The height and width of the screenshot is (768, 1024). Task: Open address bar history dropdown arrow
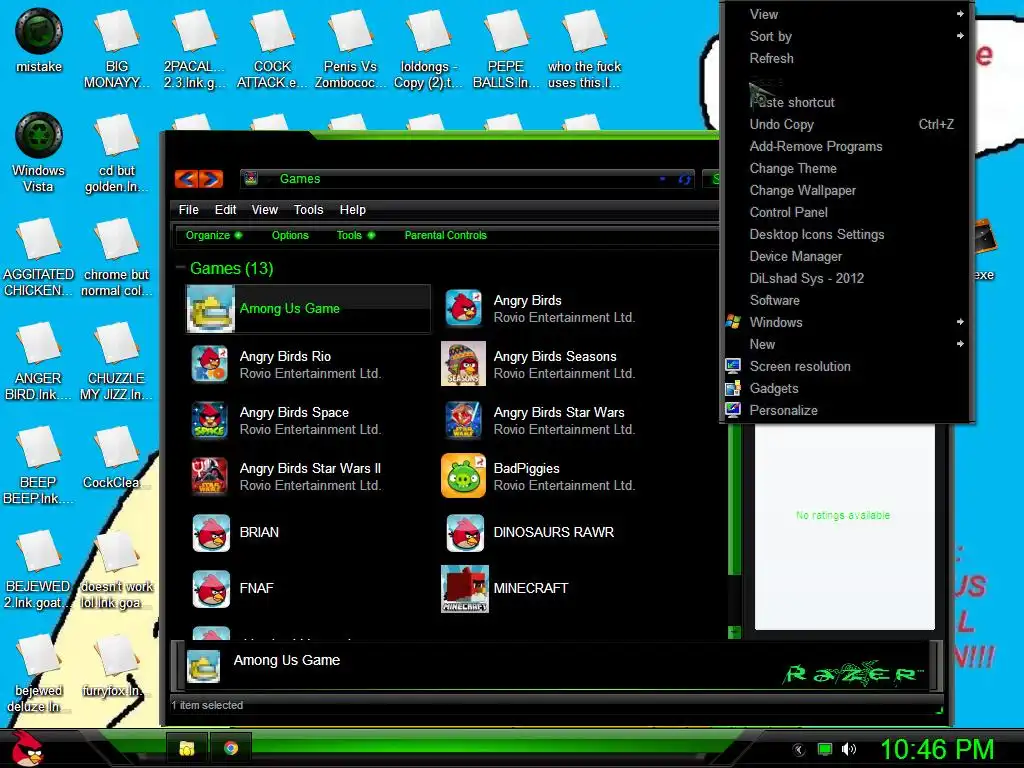pyautogui.click(x=662, y=179)
